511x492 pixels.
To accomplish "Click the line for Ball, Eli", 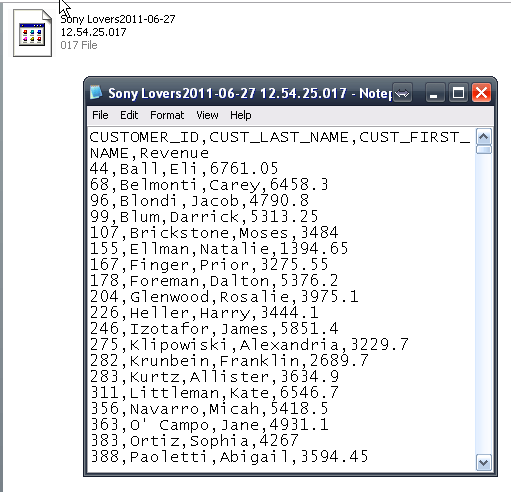I will 184,169.
